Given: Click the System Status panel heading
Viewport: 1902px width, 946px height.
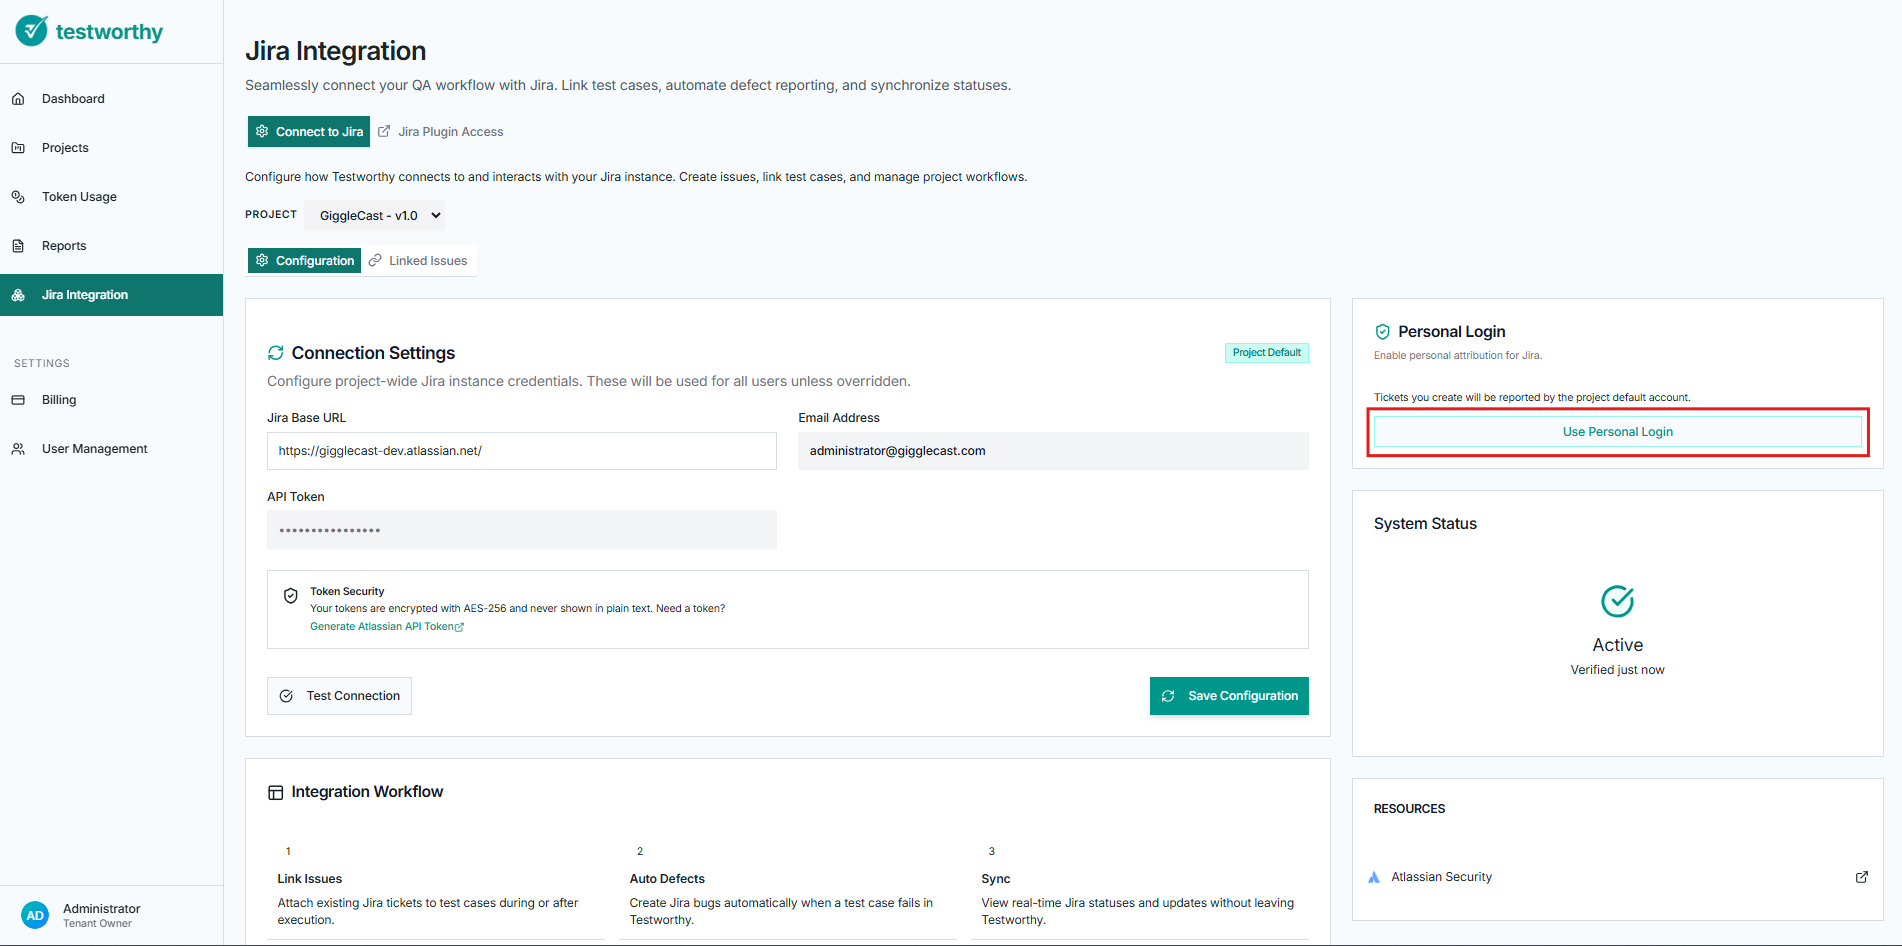Looking at the screenshot, I should pos(1425,524).
